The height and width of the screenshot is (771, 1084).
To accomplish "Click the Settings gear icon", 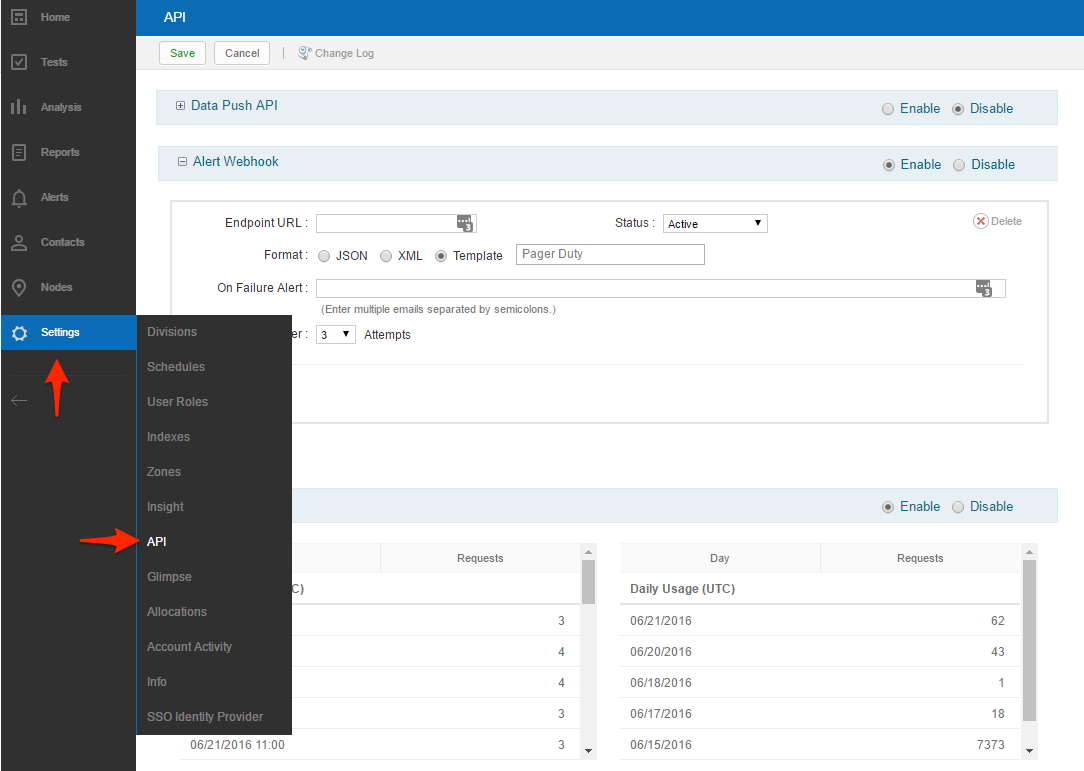I will (19, 333).
